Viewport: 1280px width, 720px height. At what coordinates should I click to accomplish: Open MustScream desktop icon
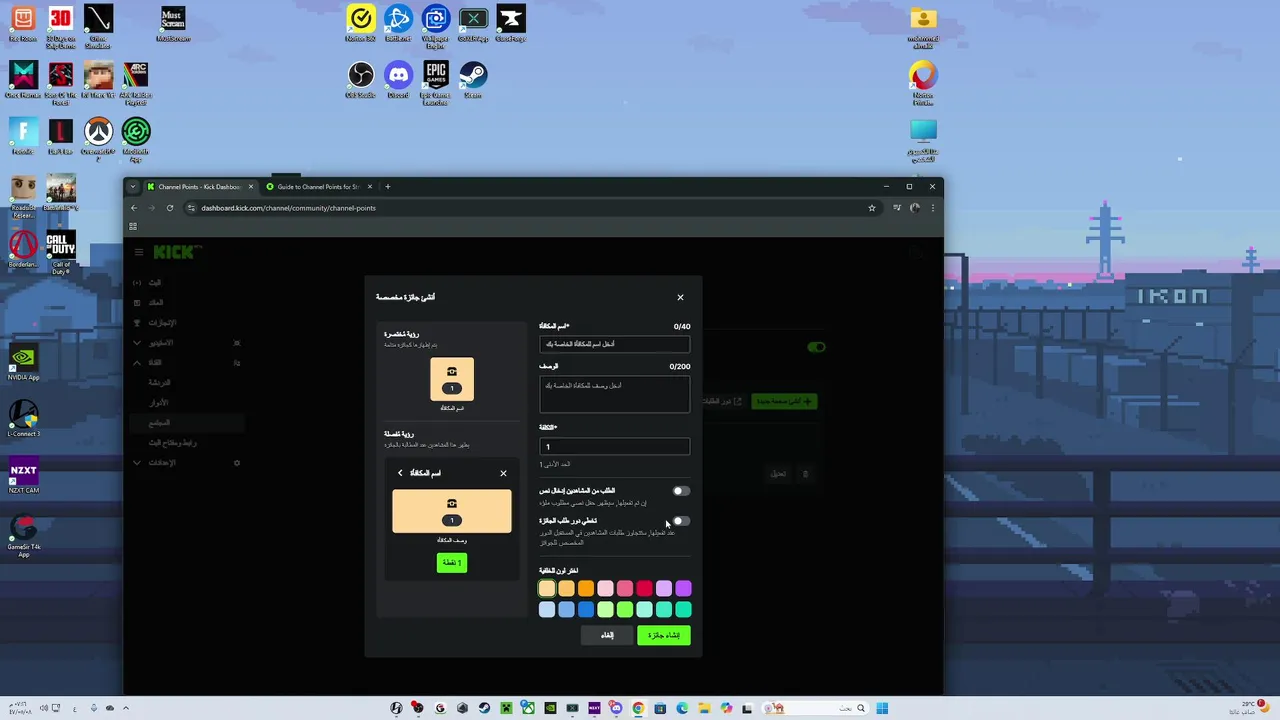[x=173, y=24]
